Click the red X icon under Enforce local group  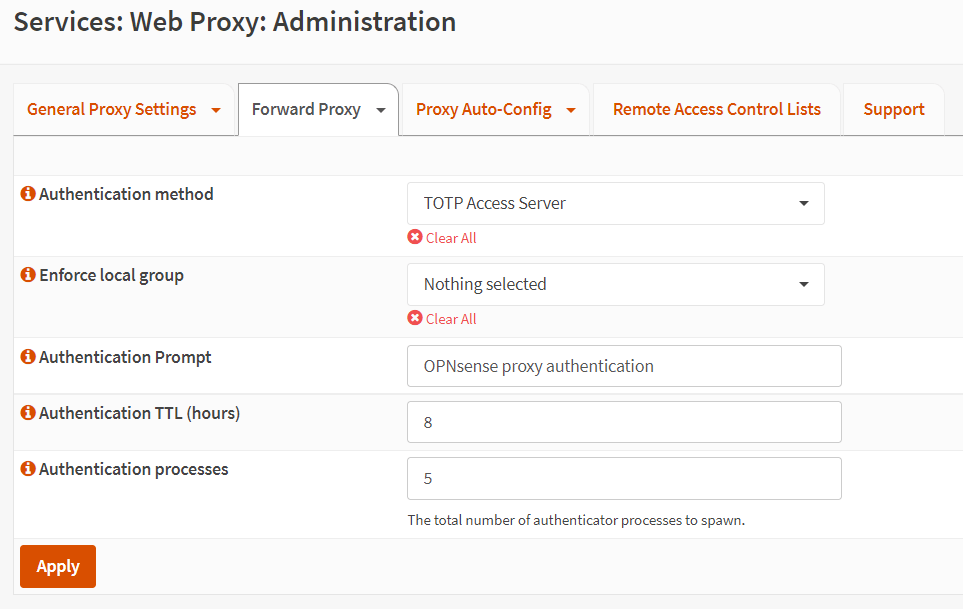[415, 318]
